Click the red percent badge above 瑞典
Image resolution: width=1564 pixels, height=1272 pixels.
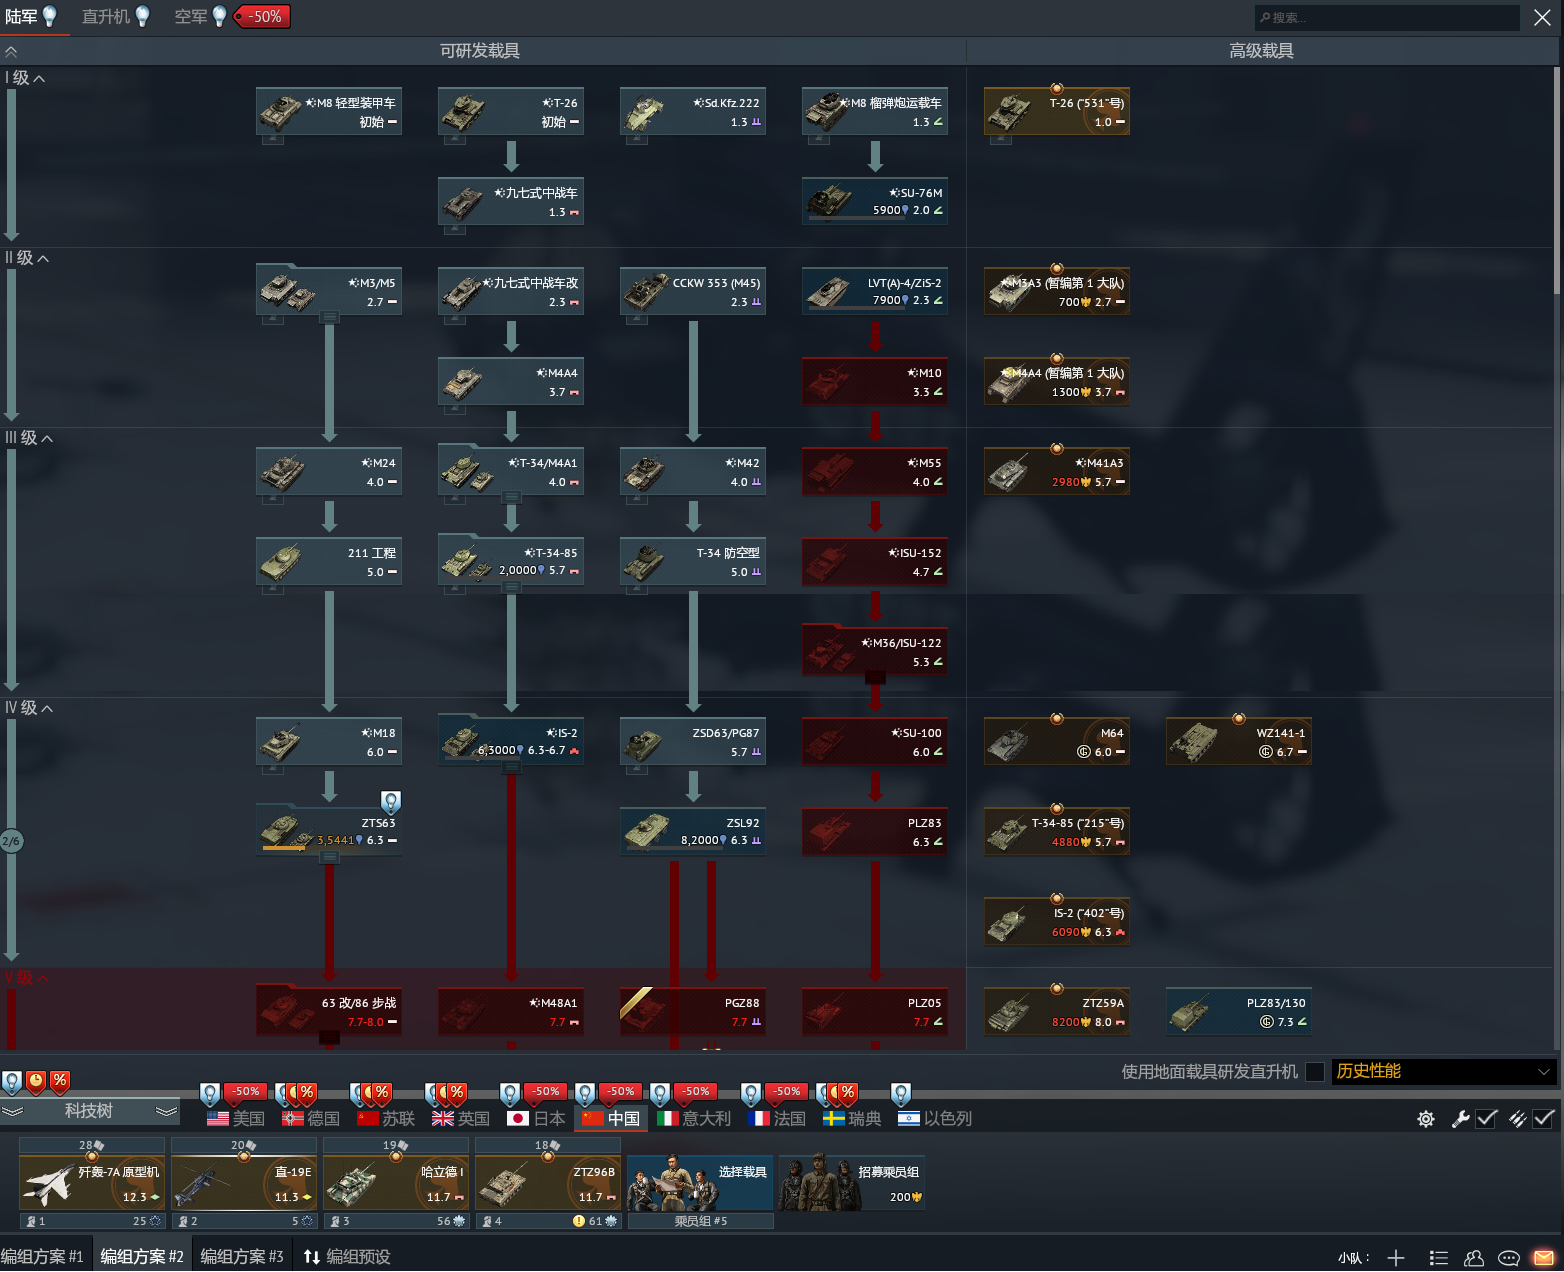click(848, 1092)
